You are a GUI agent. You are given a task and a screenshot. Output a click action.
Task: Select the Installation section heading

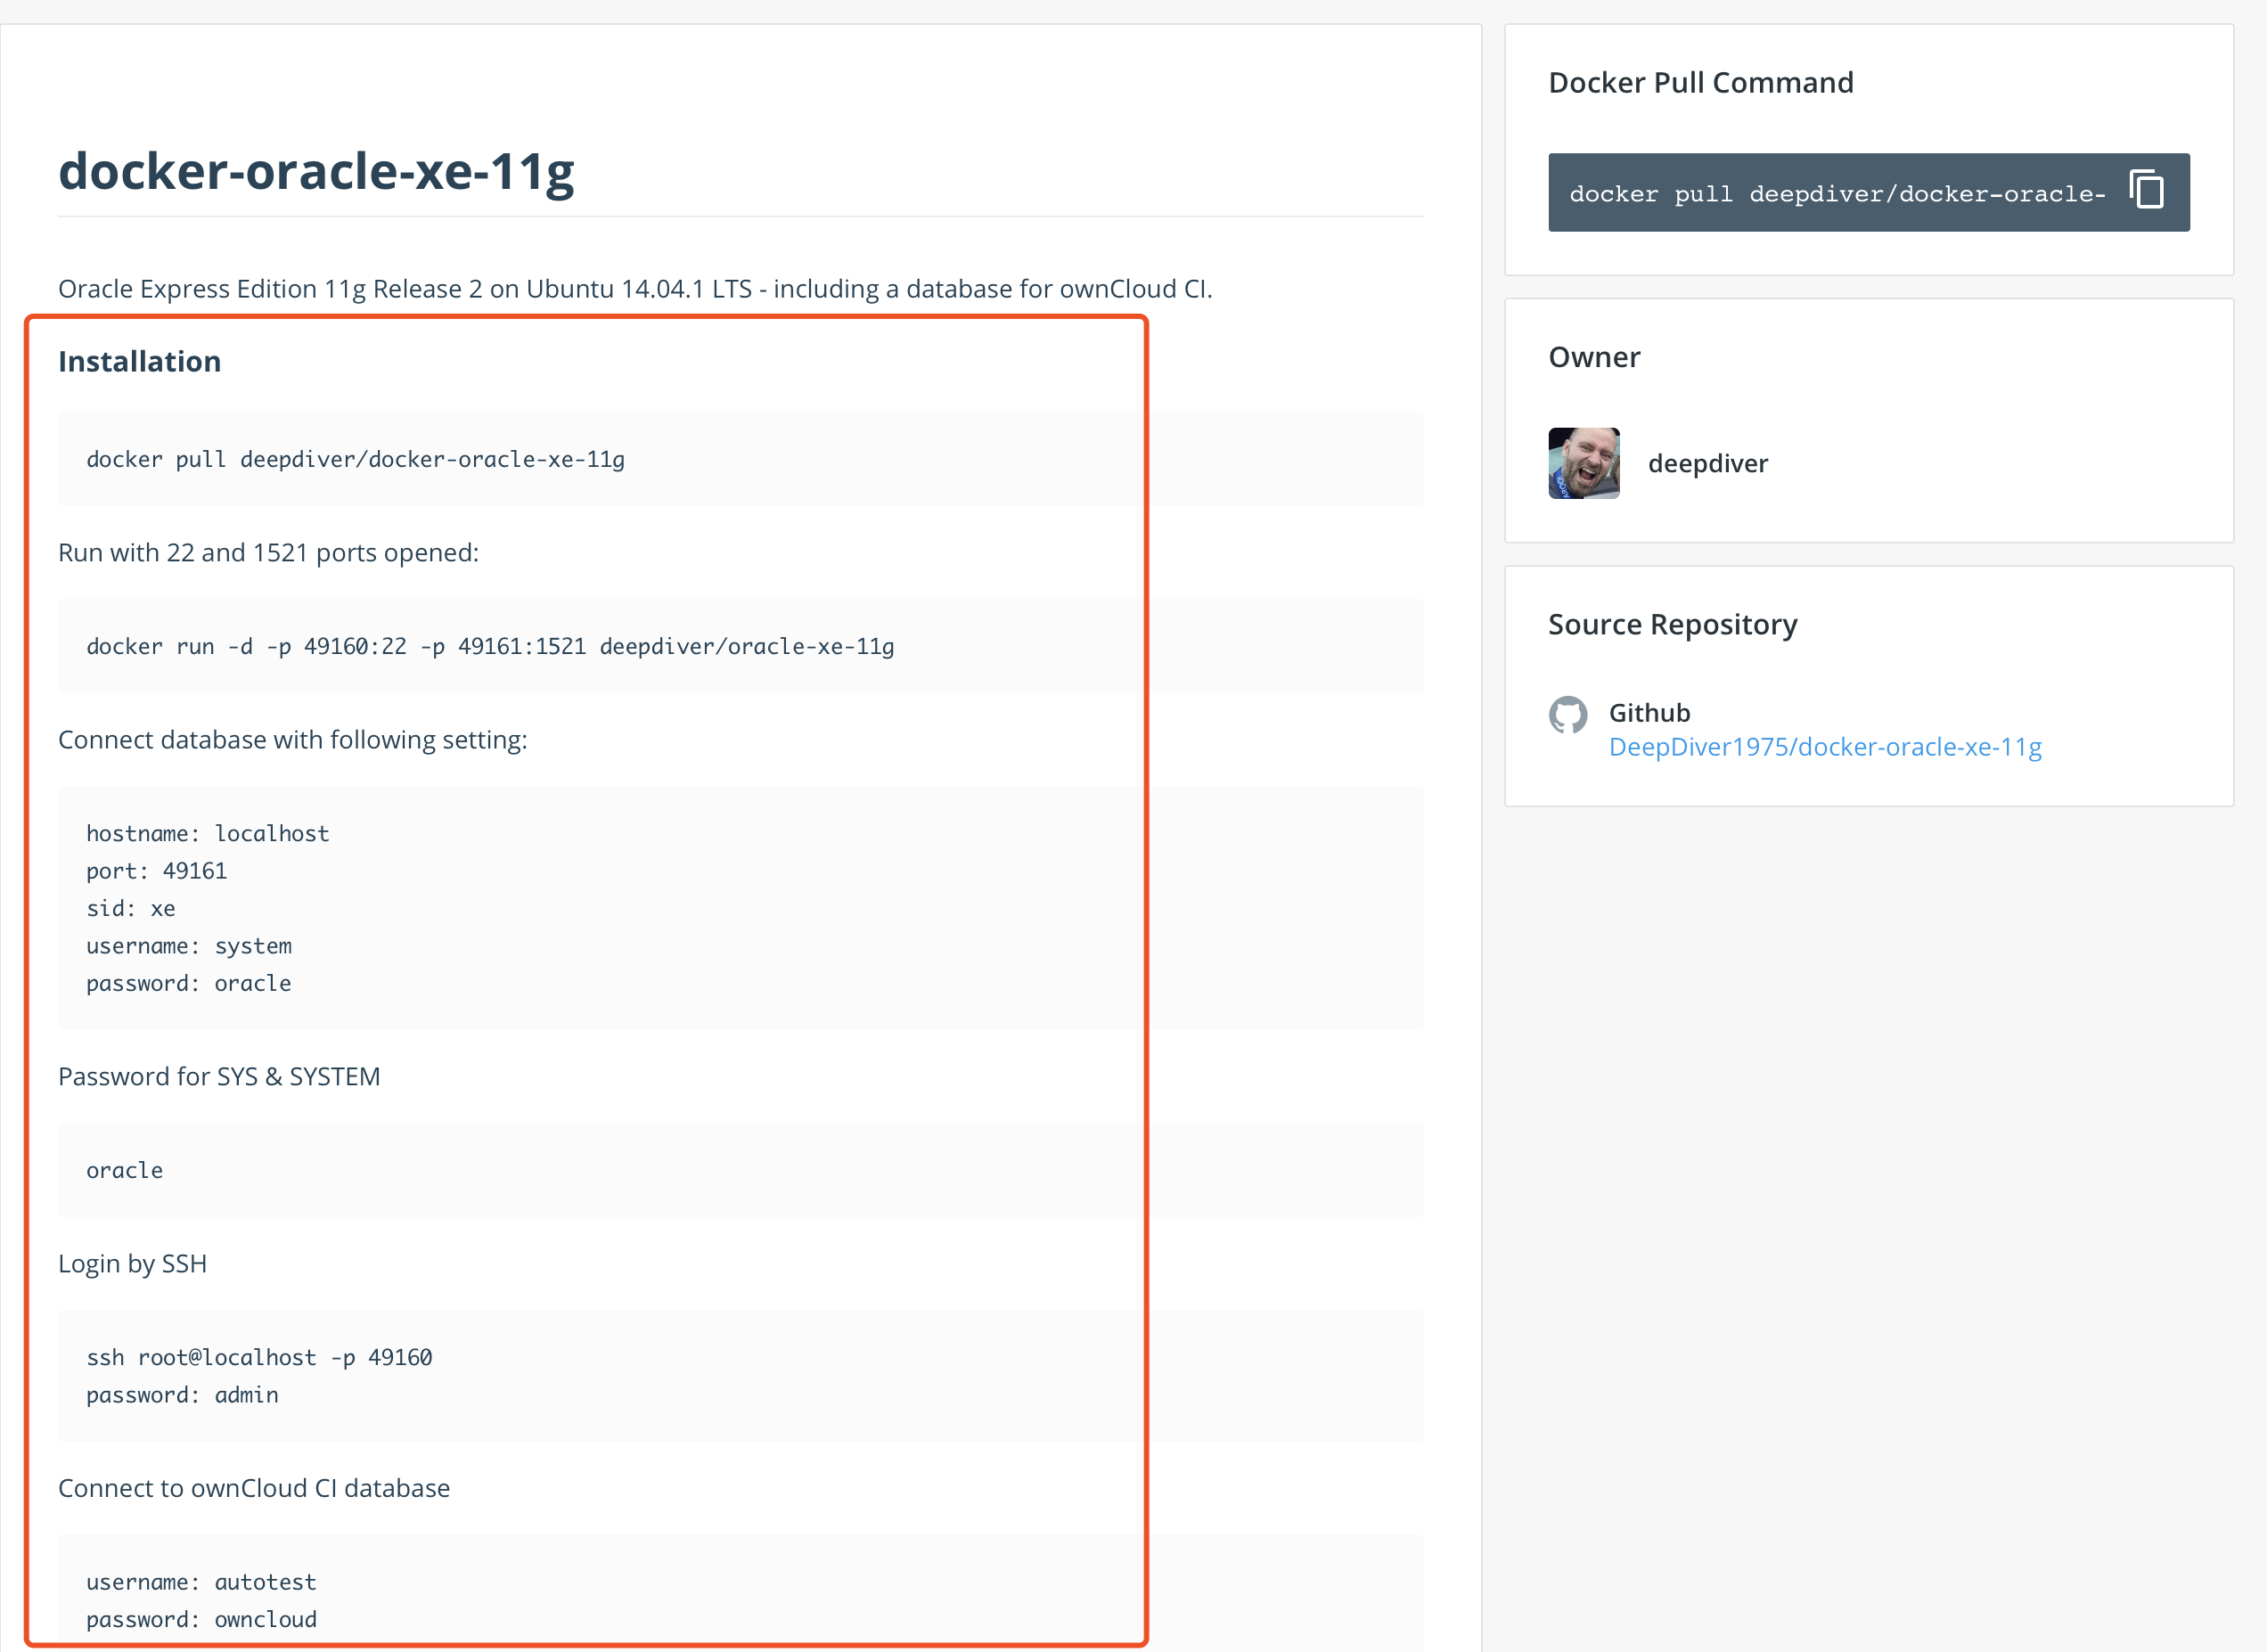pos(139,360)
